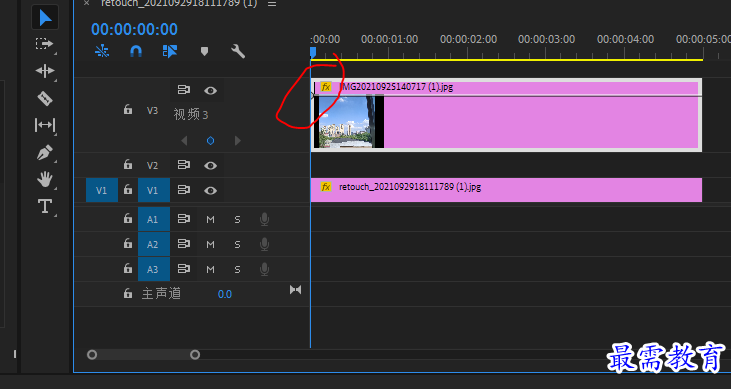Screen dimensions: 731x389
Task: Select the Pen tool
Action: 45,153
